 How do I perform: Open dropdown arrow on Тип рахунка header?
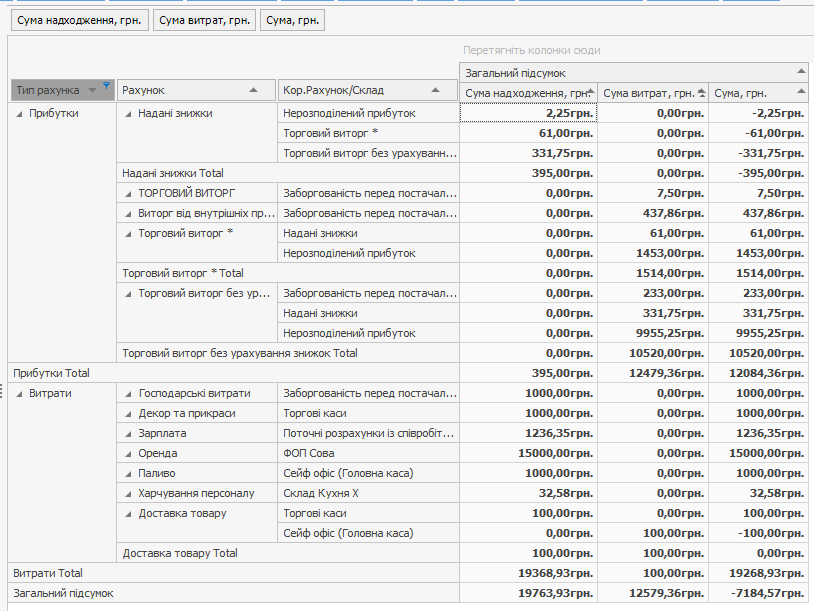(93, 91)
